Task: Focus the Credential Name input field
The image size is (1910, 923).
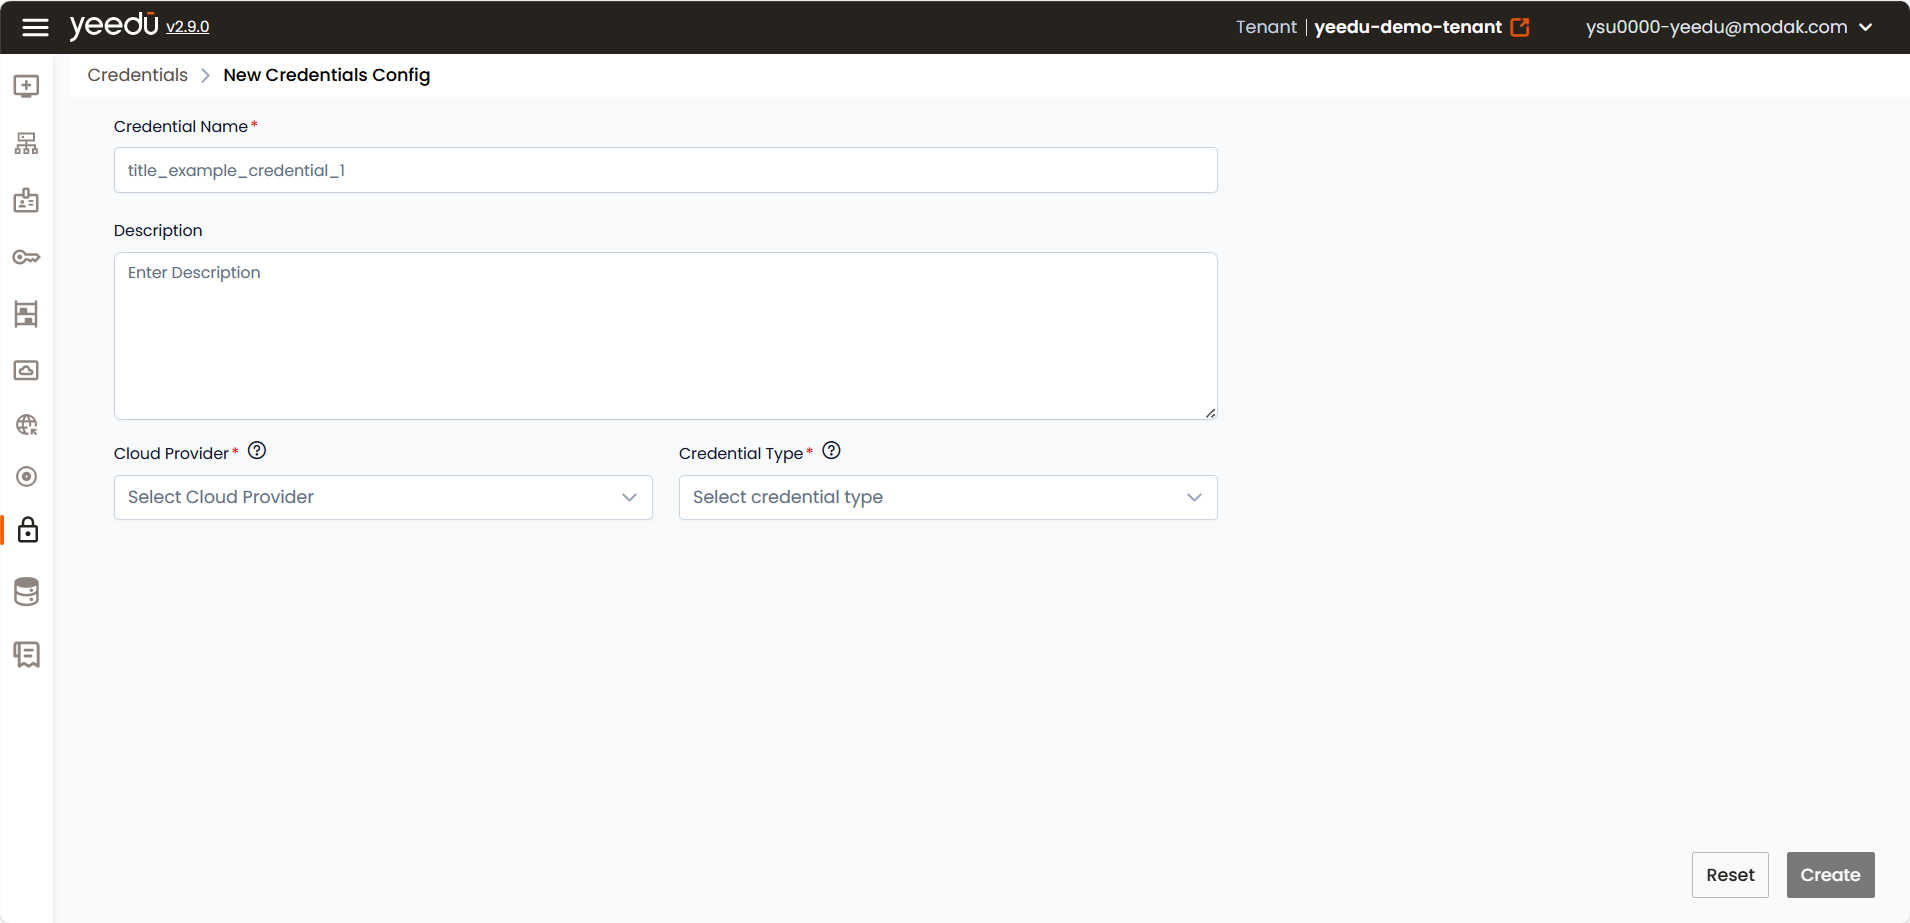Action: point(666,170)
